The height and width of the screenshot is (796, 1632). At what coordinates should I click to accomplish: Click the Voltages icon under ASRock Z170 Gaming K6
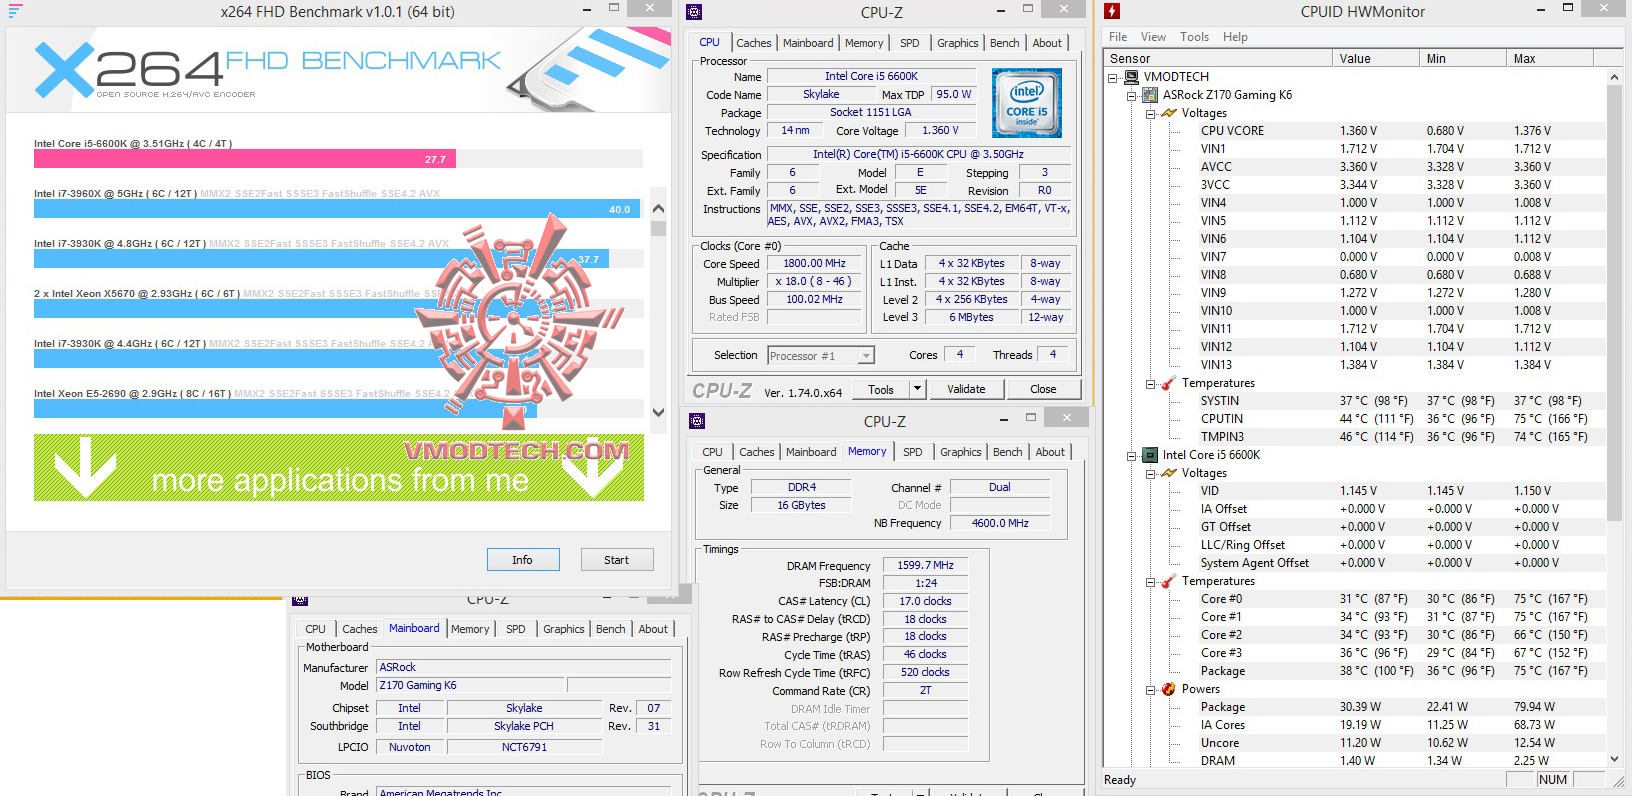tap(1168, 113)
